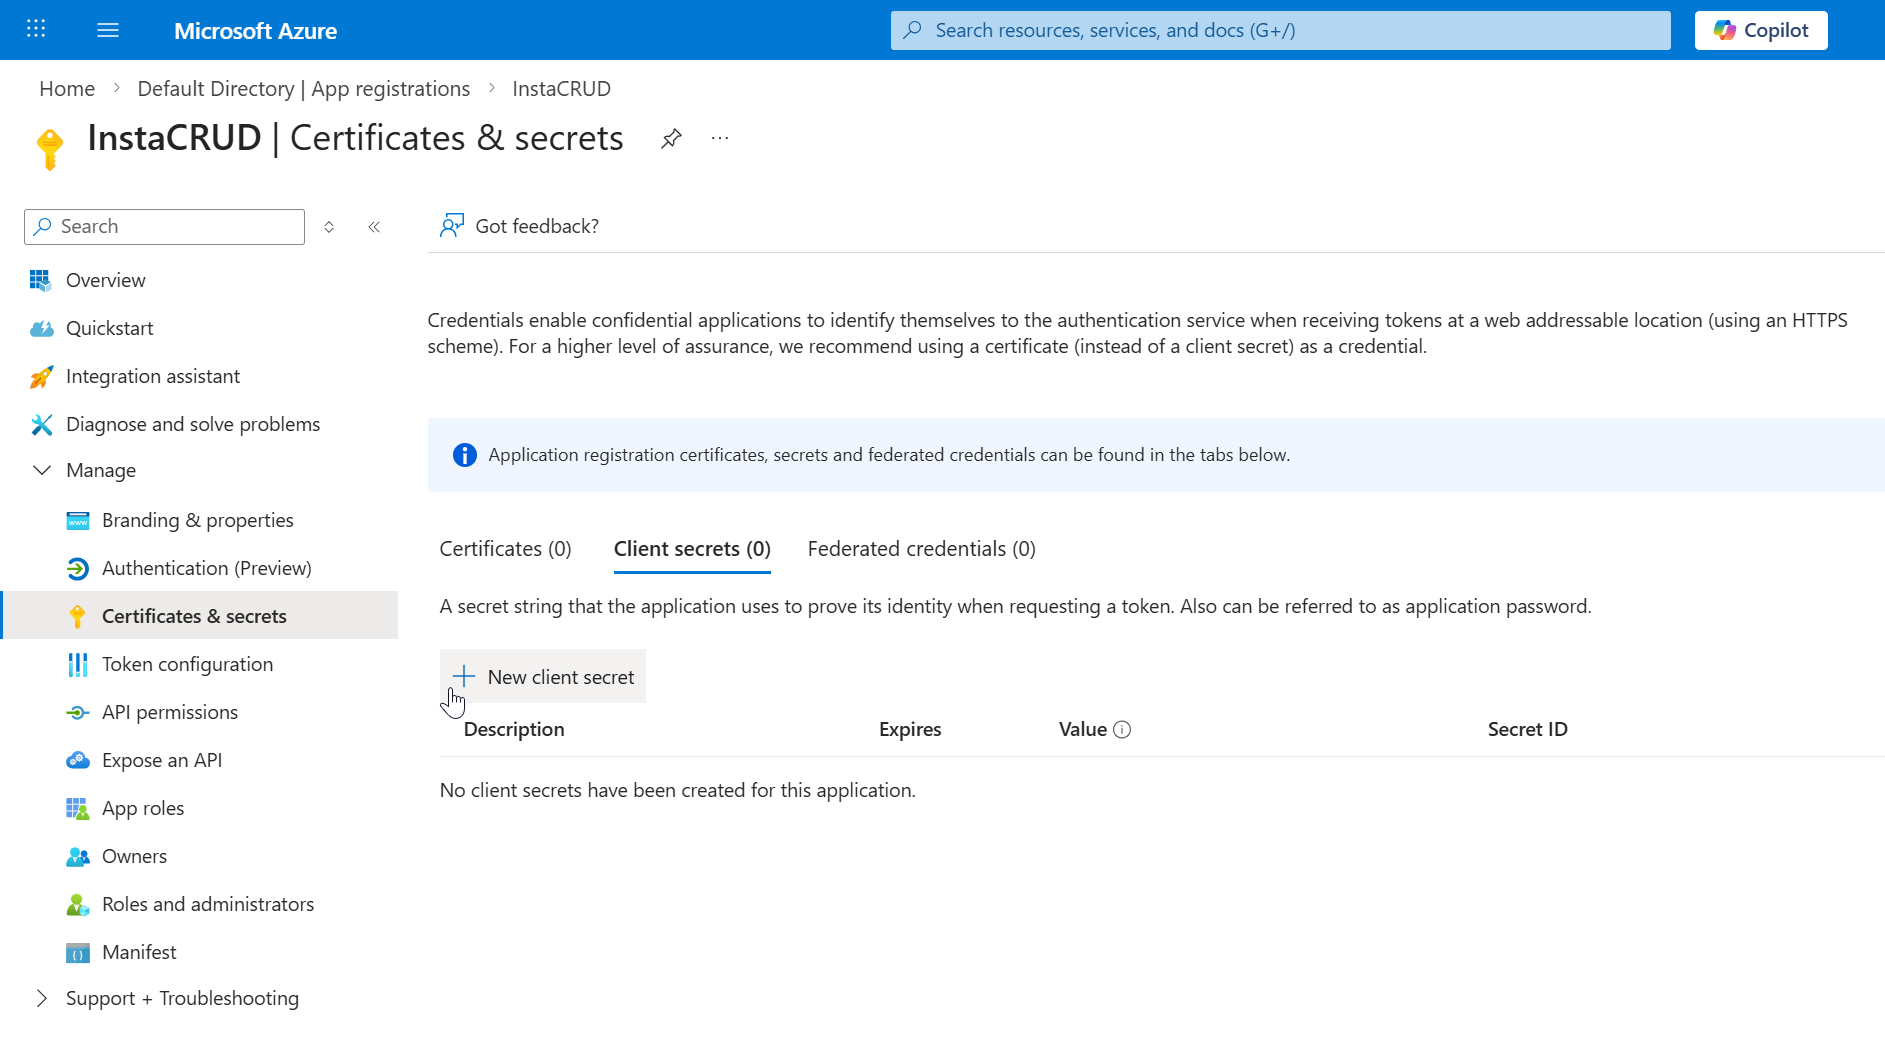Open Copilot in Azure
The image size is (1885, 1047).
(1760, 29)
